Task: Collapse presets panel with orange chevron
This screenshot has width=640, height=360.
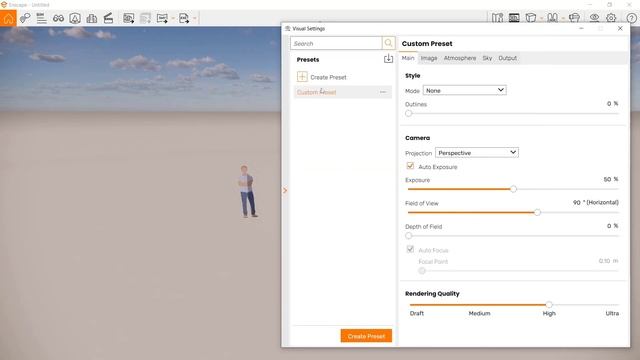Action: pos(285,190)
